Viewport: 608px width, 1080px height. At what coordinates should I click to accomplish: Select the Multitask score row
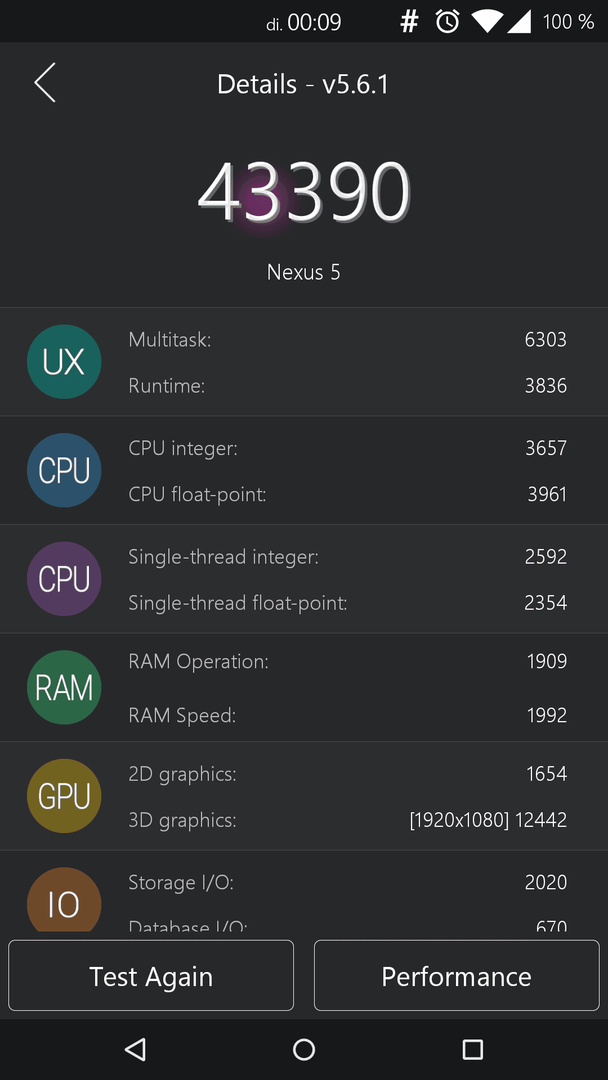click(347, 340)
